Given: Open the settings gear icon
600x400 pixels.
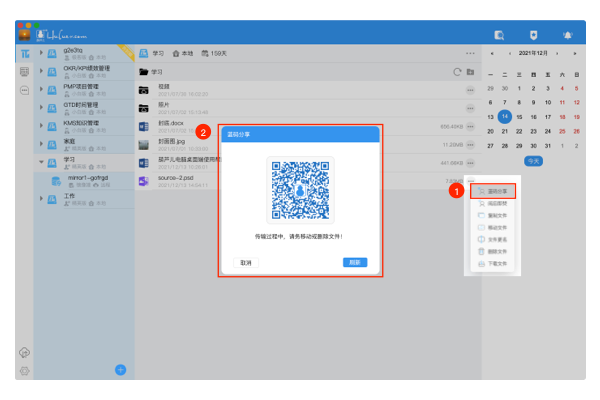Looking at the screenshot, I should point(24,371).
